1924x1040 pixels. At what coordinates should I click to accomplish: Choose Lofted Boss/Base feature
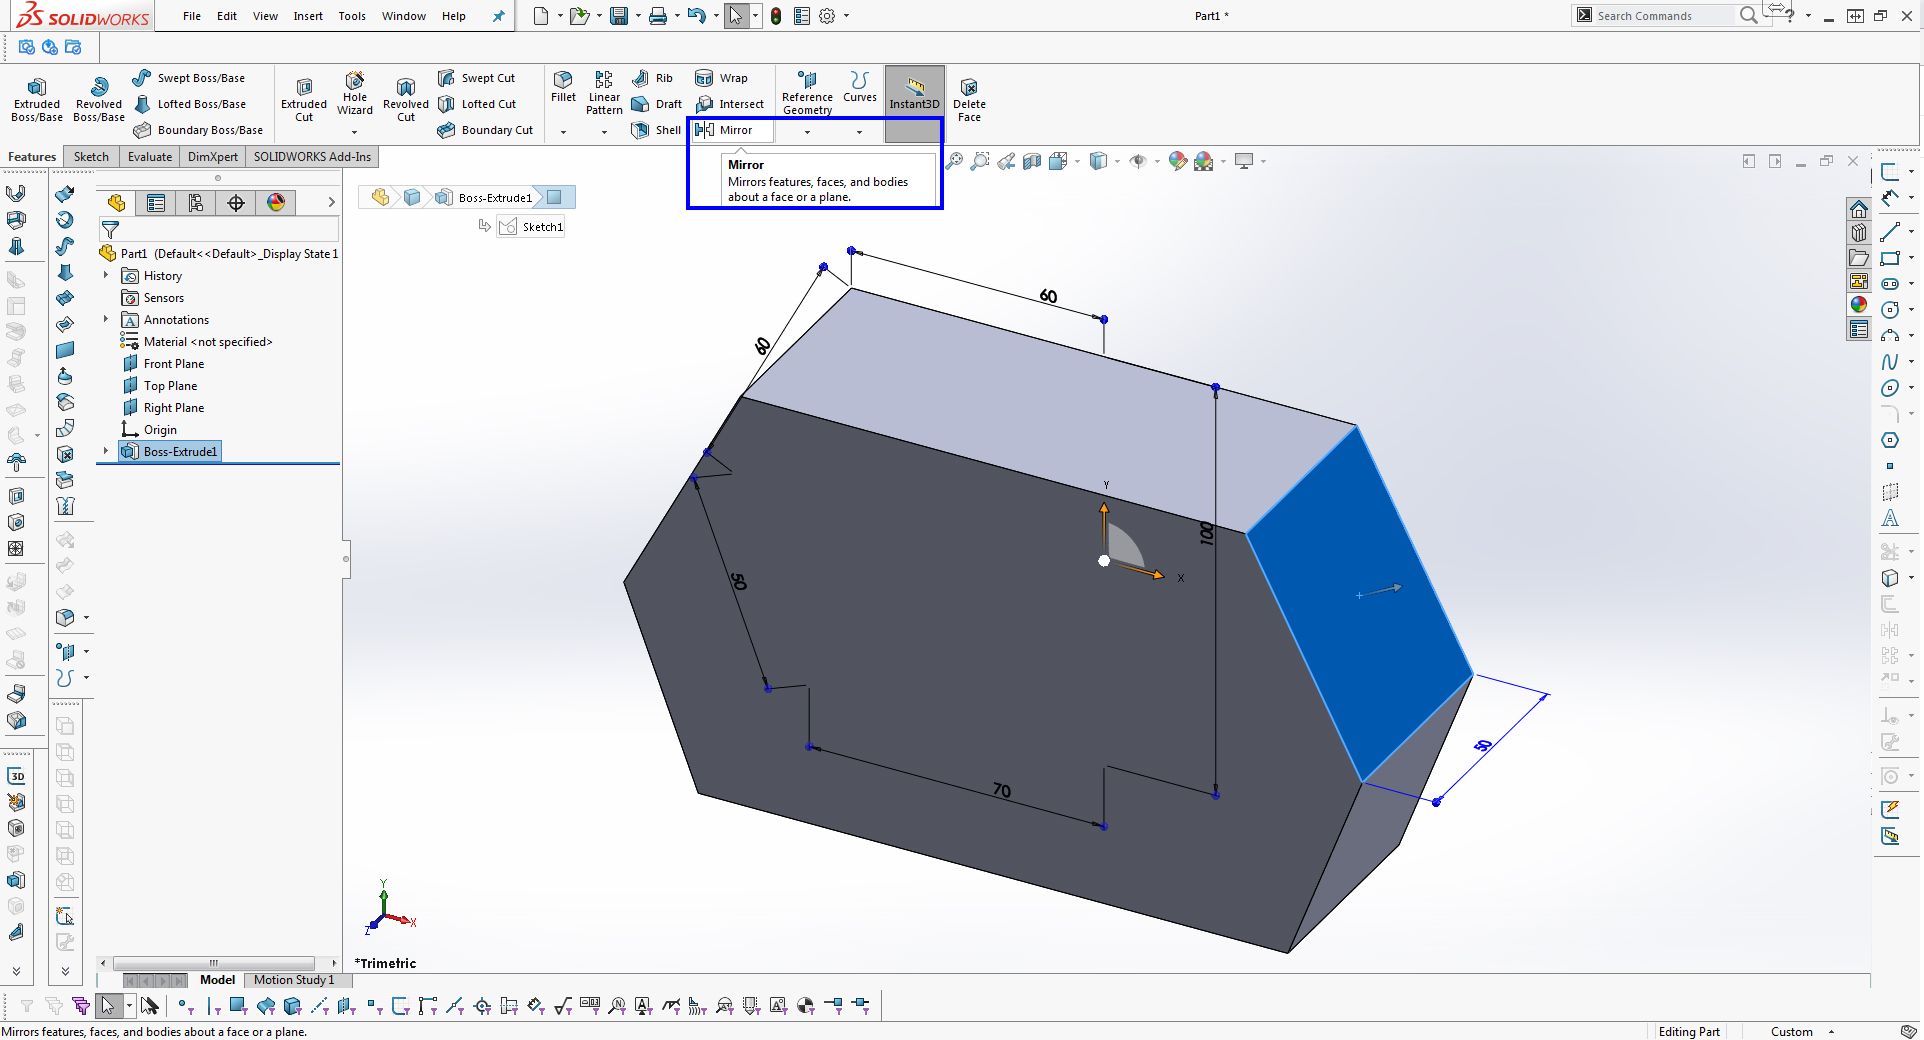[189, 104]
